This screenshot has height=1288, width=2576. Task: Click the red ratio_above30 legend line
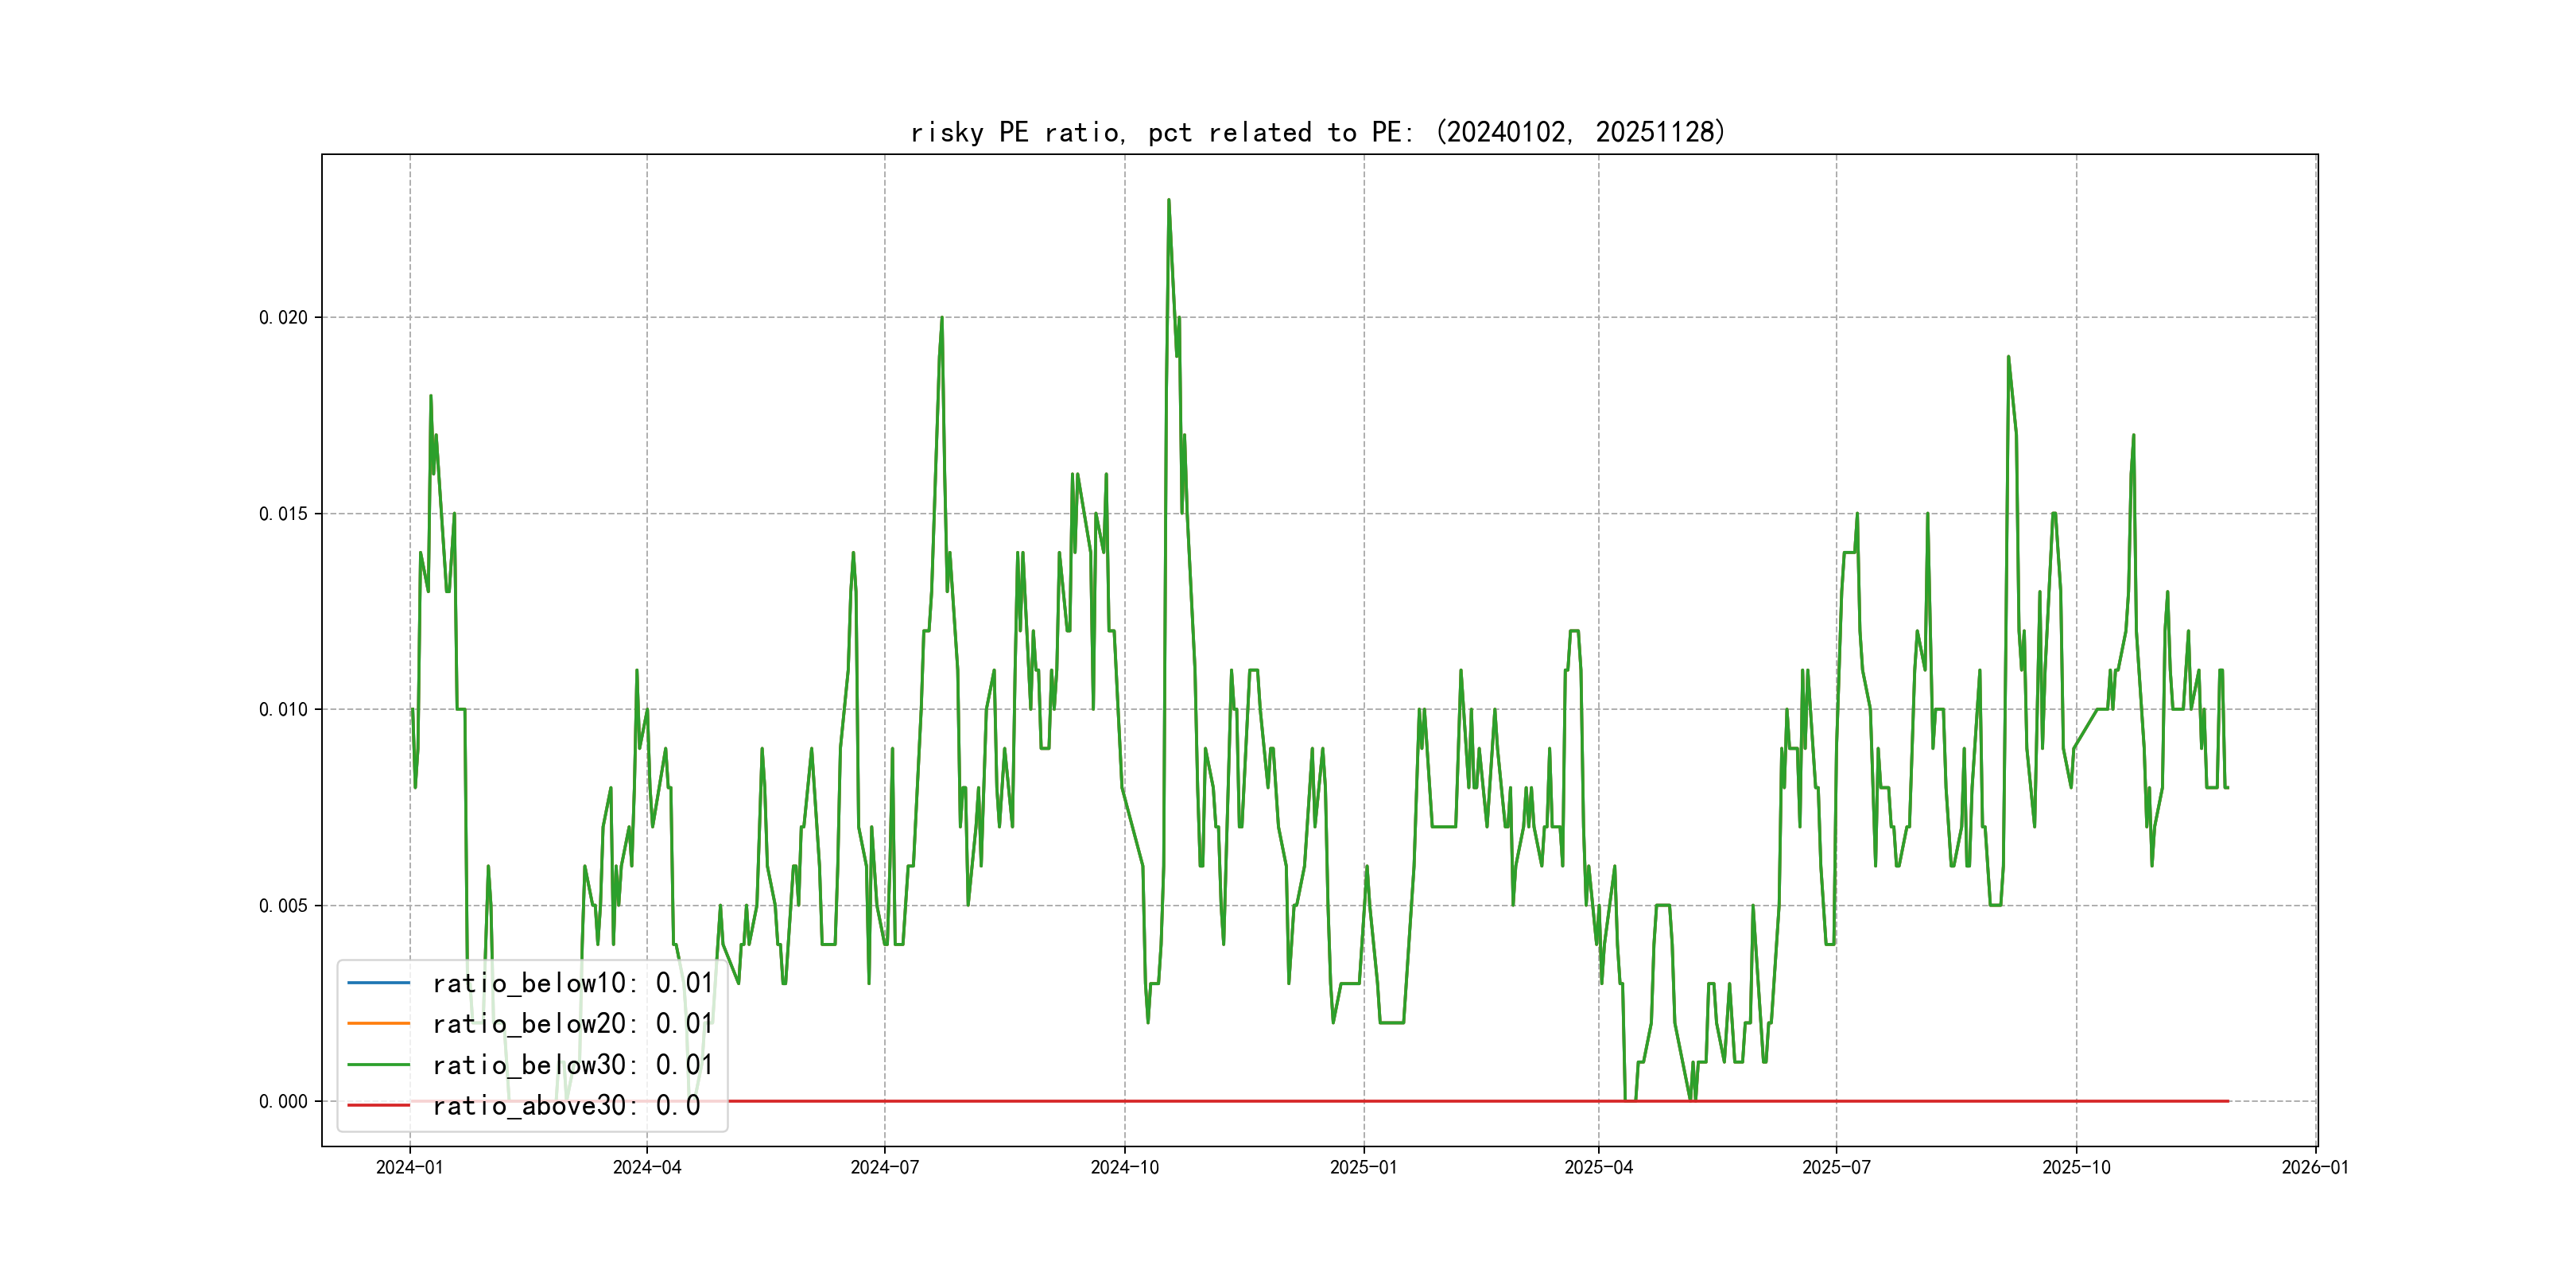(378, 1105)
